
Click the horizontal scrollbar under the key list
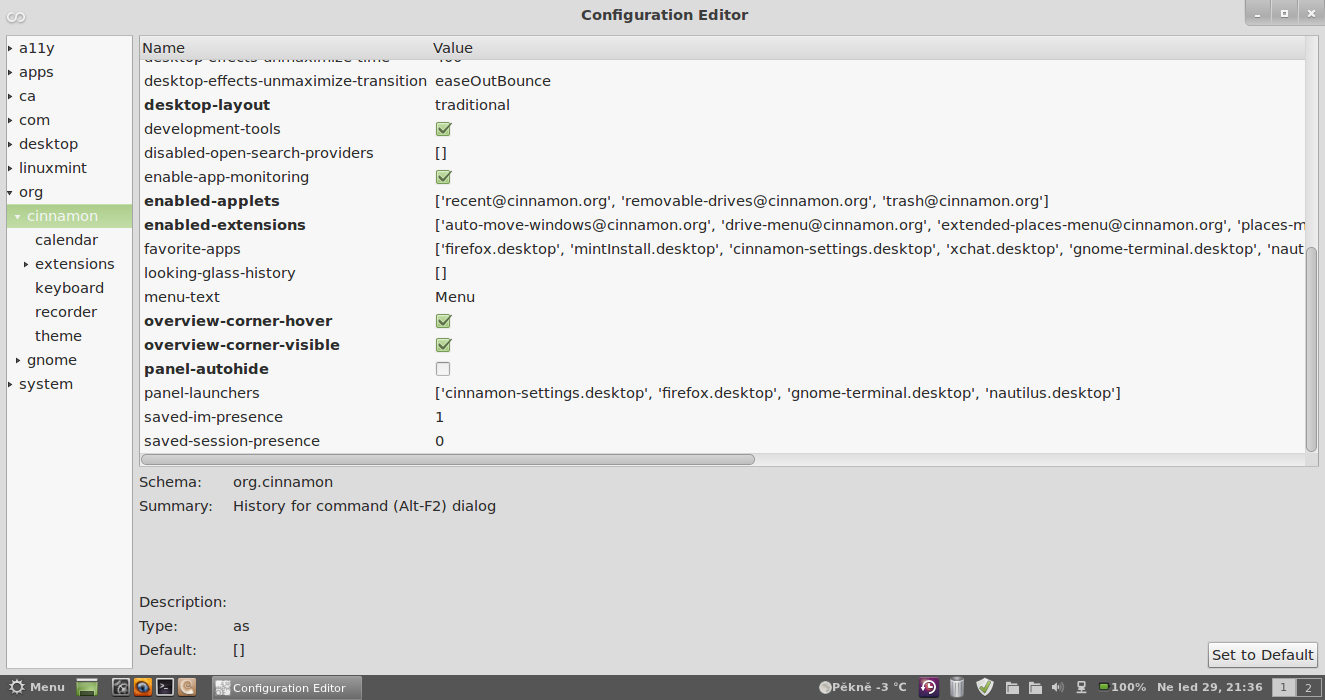(x=447, y=460)
